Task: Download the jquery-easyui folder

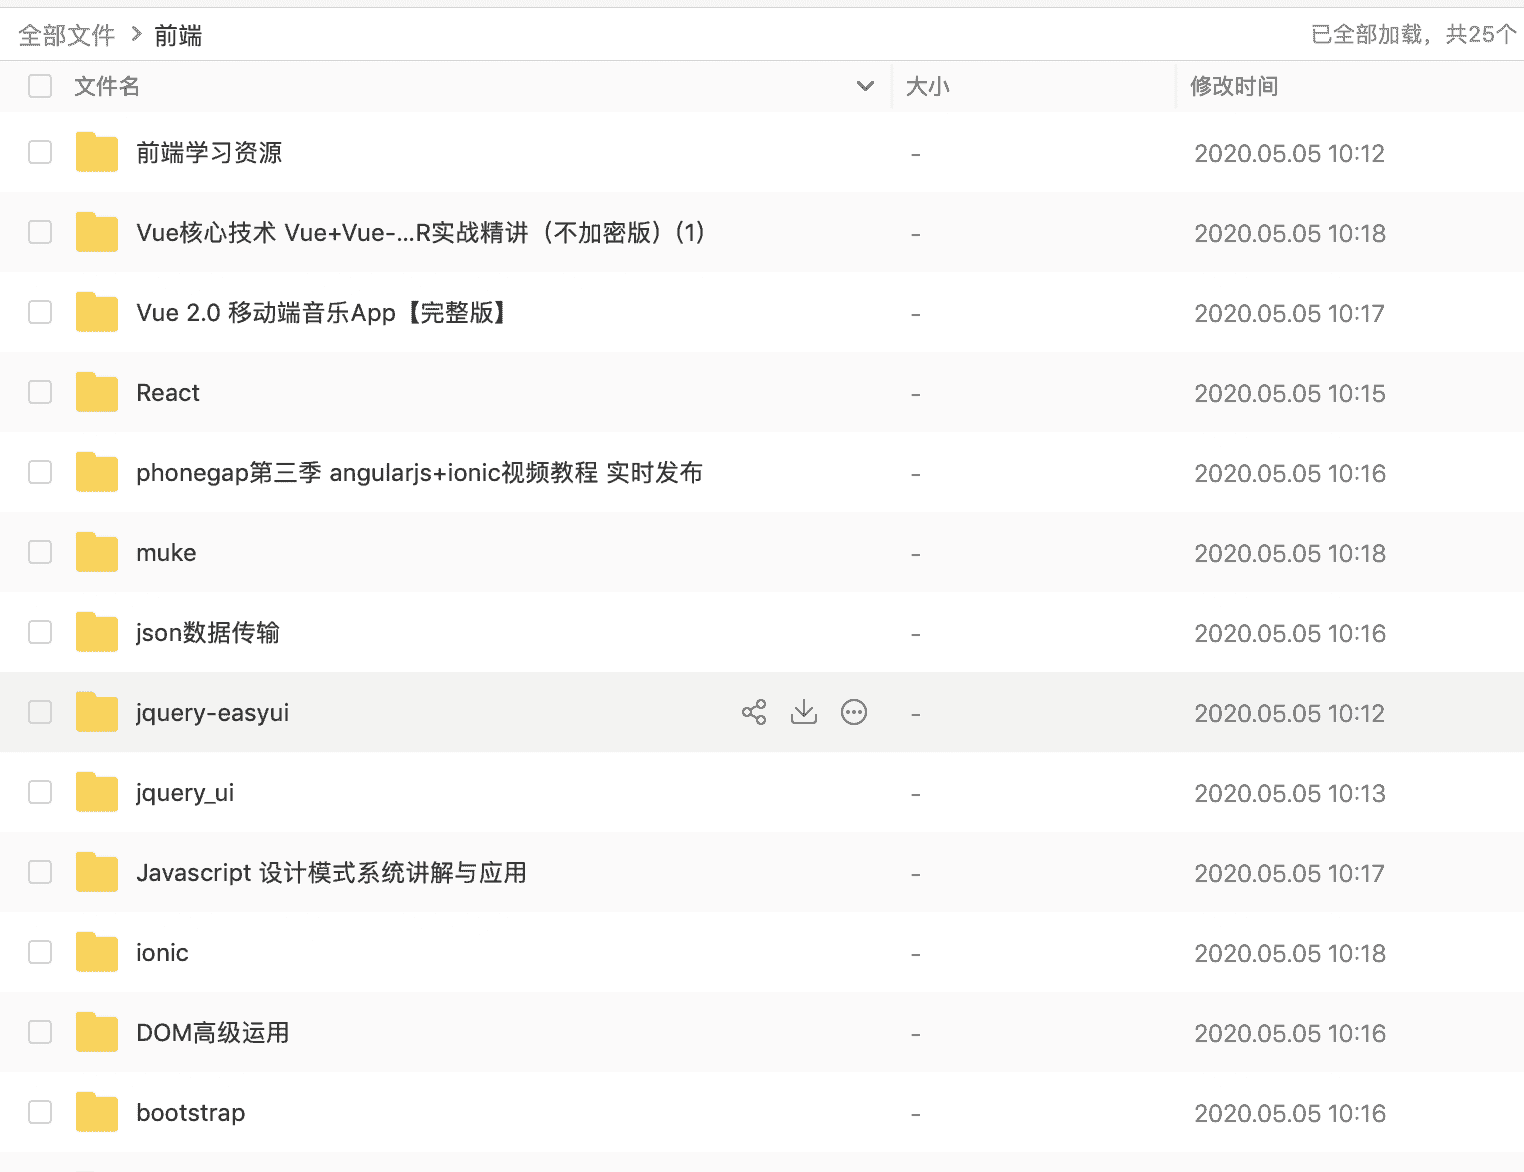Action: pos(804,712)
